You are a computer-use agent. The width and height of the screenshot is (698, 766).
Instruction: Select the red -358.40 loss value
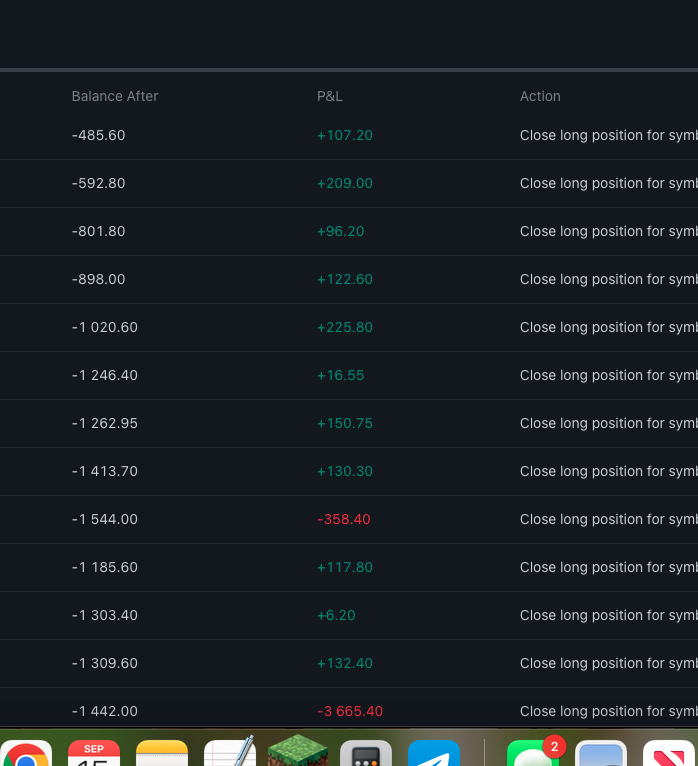point(344,519)
